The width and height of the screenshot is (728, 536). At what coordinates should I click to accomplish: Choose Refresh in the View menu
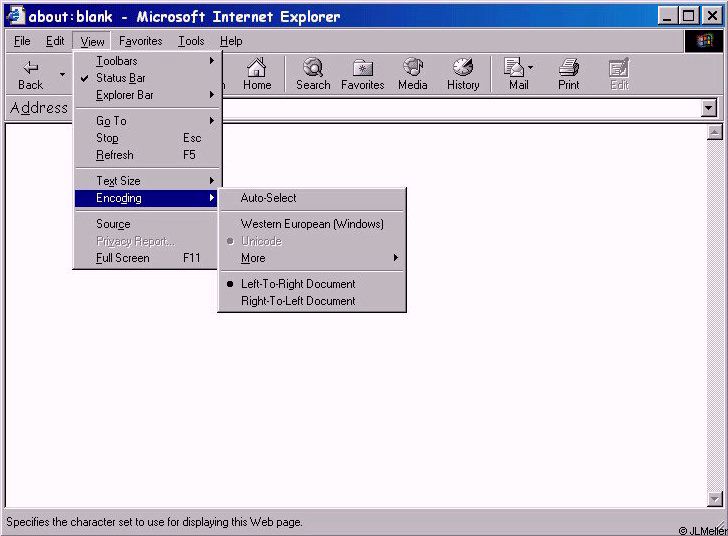pyautogui.click(x=146, y=155)
